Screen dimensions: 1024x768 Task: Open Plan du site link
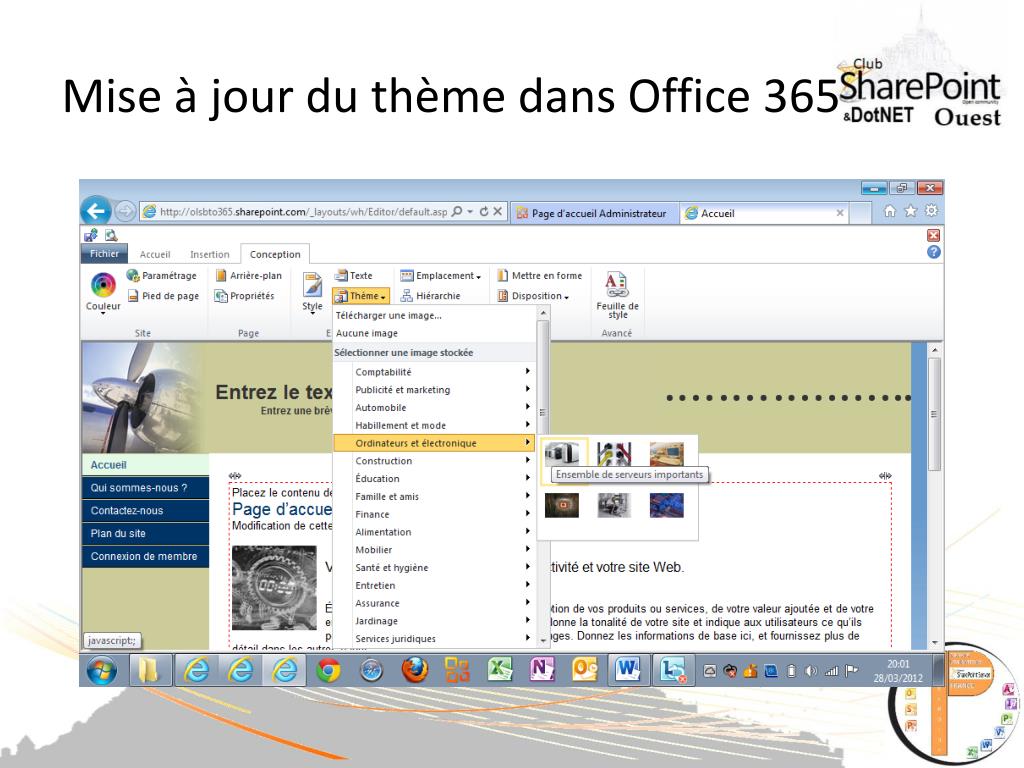tap(146, 534)
